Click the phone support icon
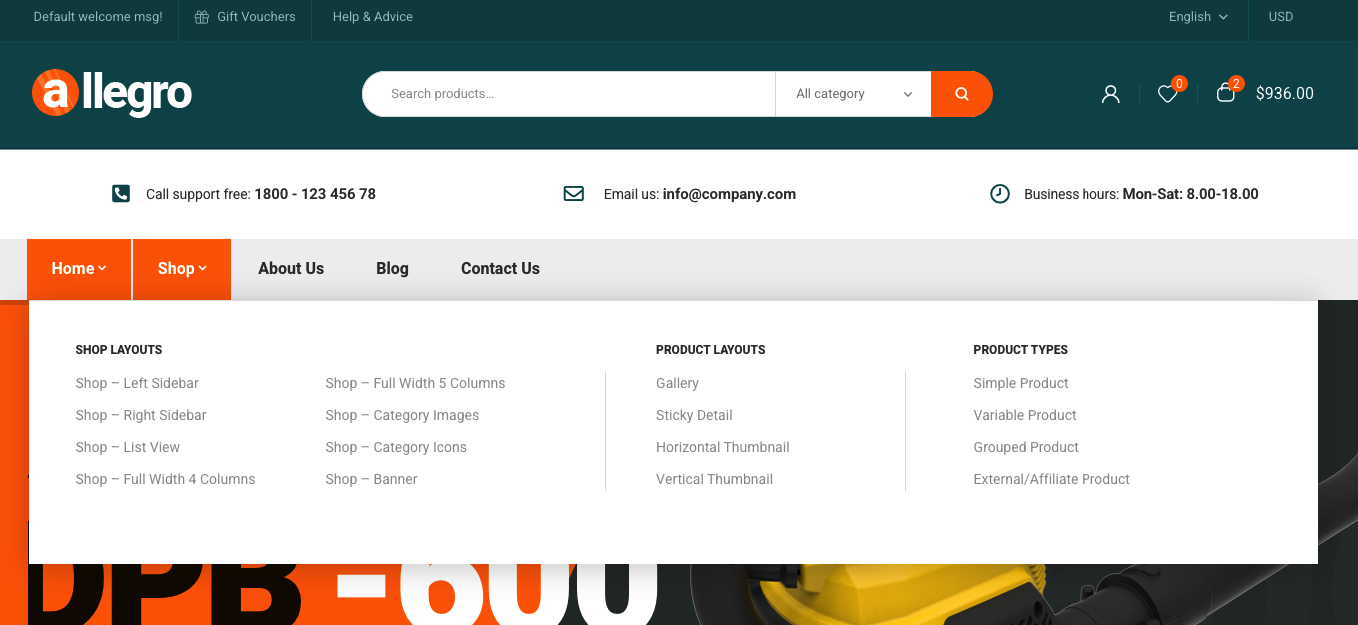 121,194
